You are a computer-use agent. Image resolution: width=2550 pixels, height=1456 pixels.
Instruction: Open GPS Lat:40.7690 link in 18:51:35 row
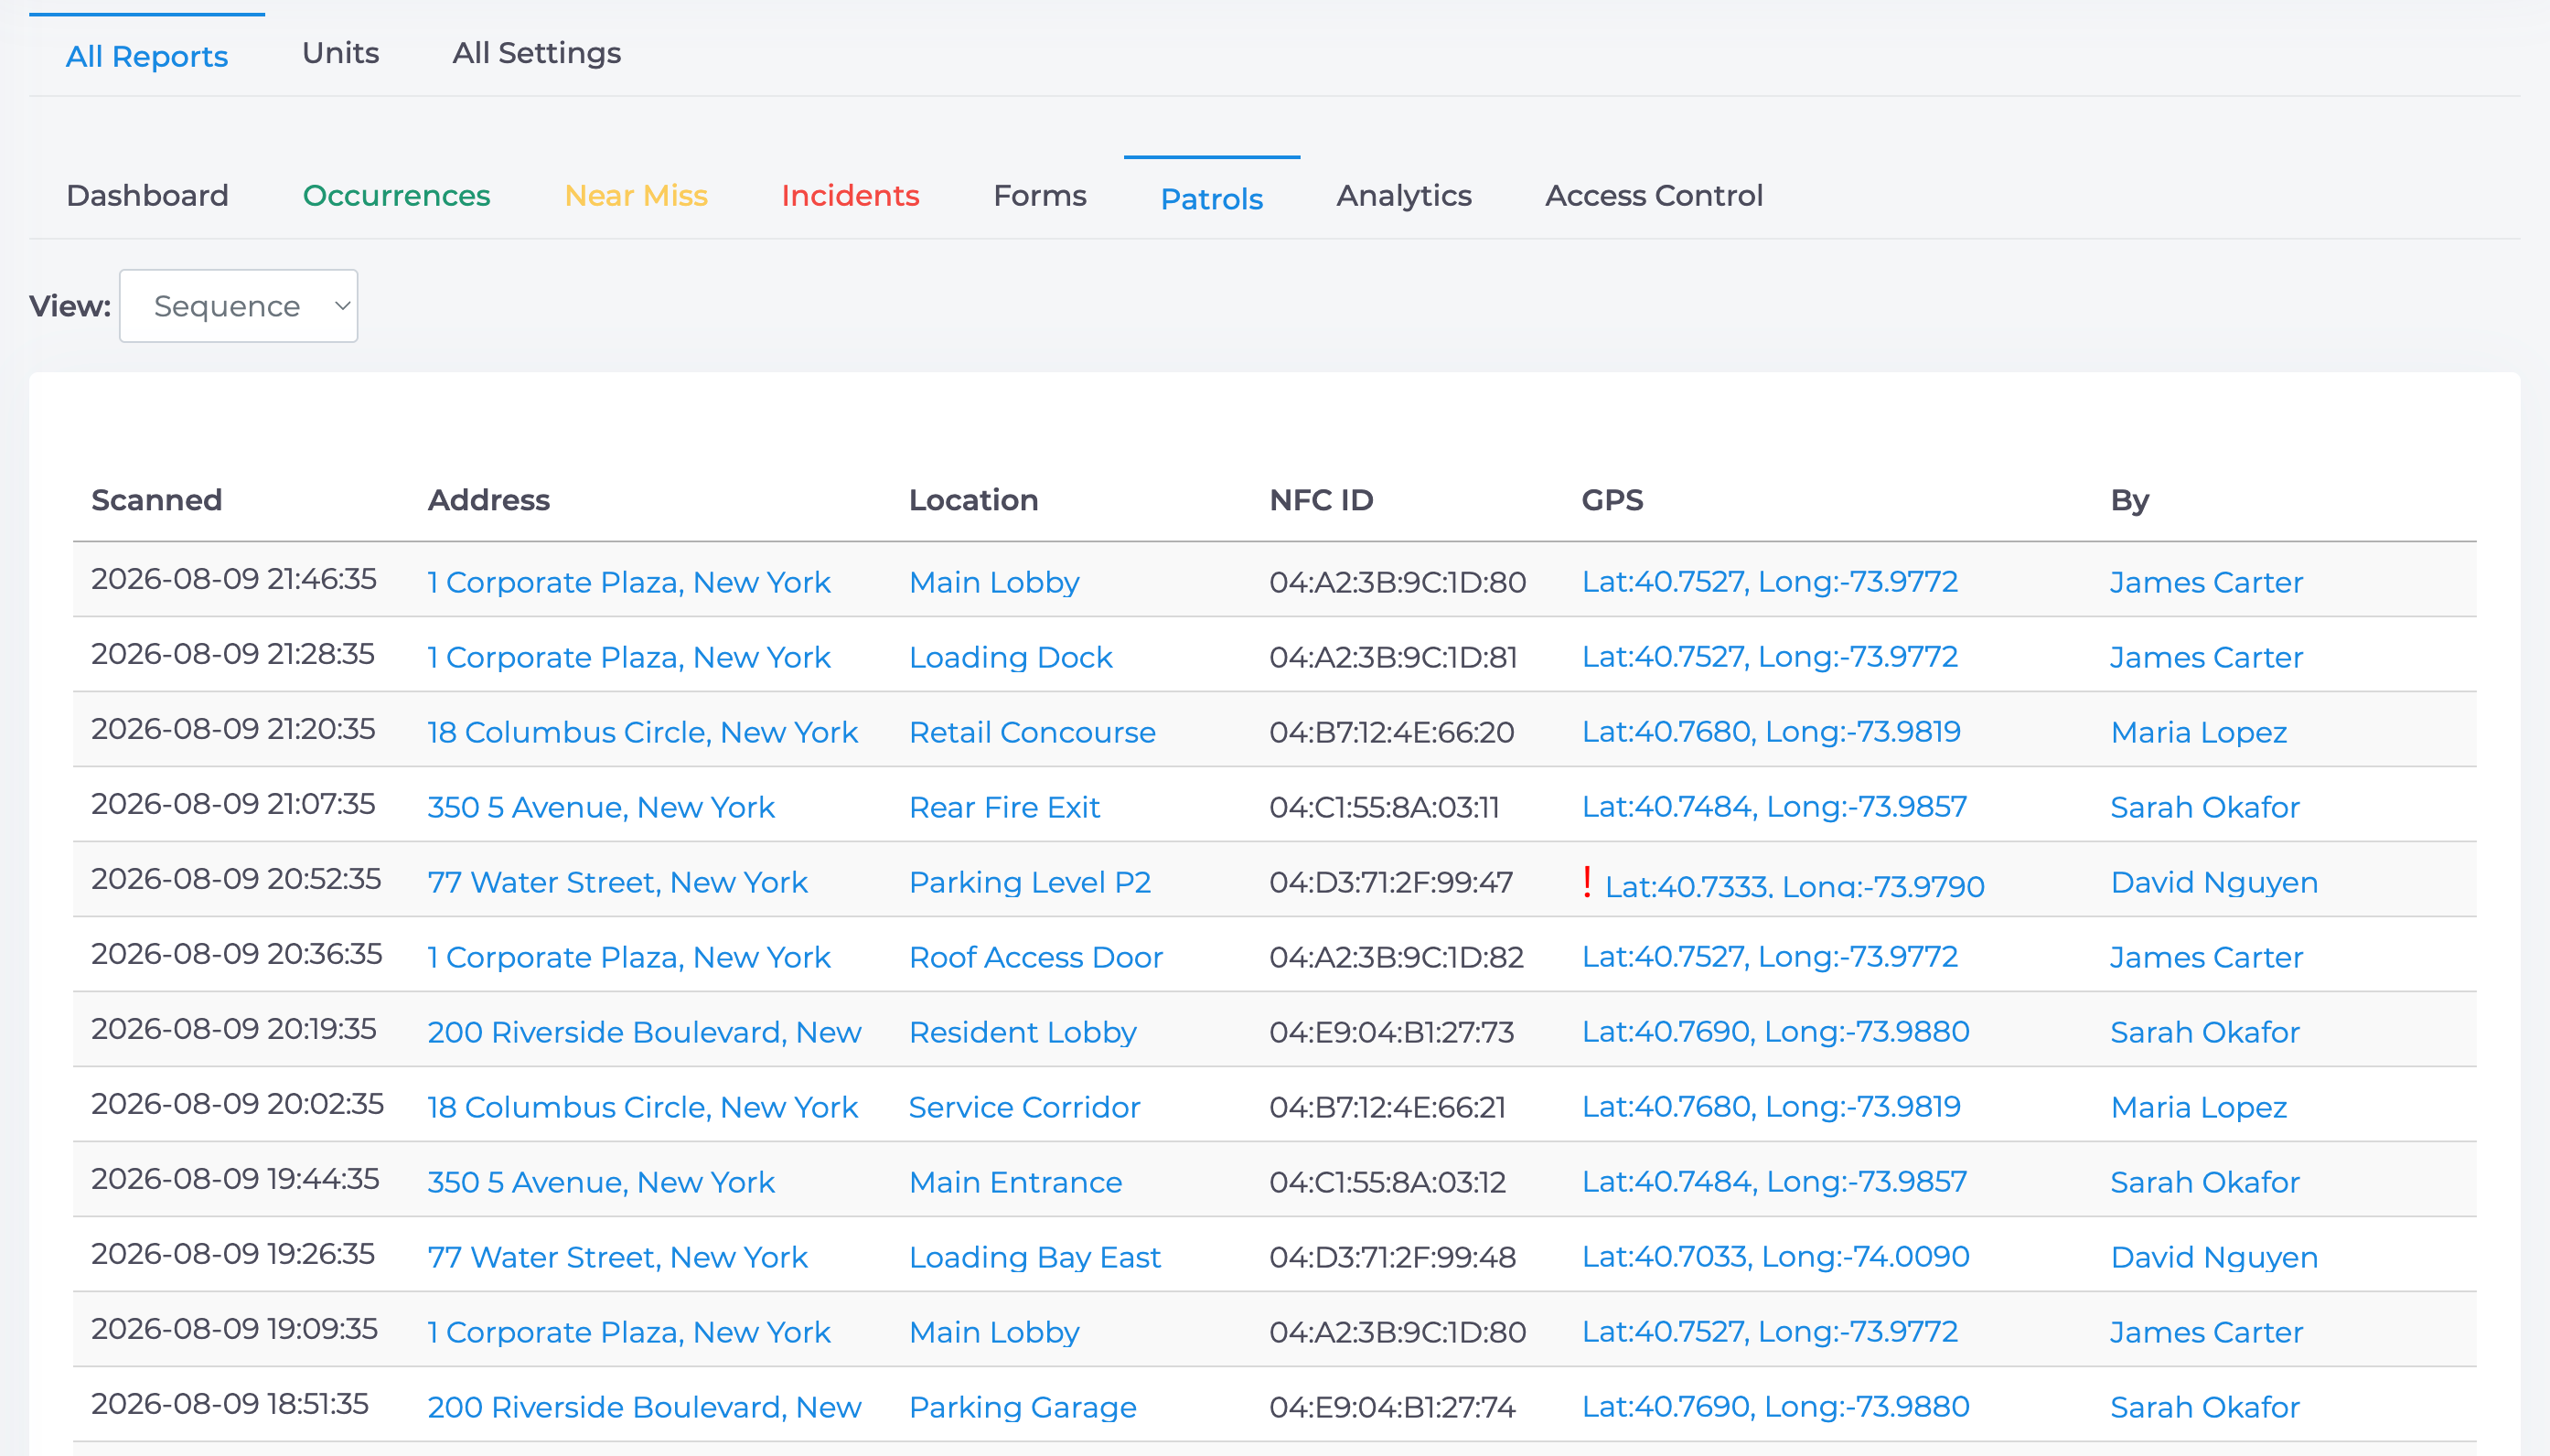(x=1776, y=1406)
